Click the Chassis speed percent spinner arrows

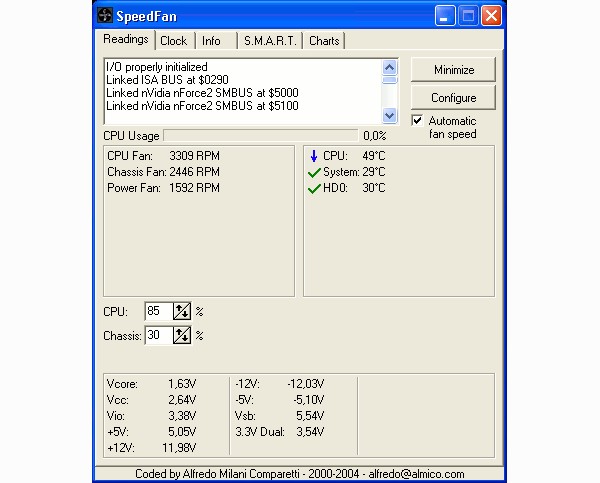click(x=182, y=335)
